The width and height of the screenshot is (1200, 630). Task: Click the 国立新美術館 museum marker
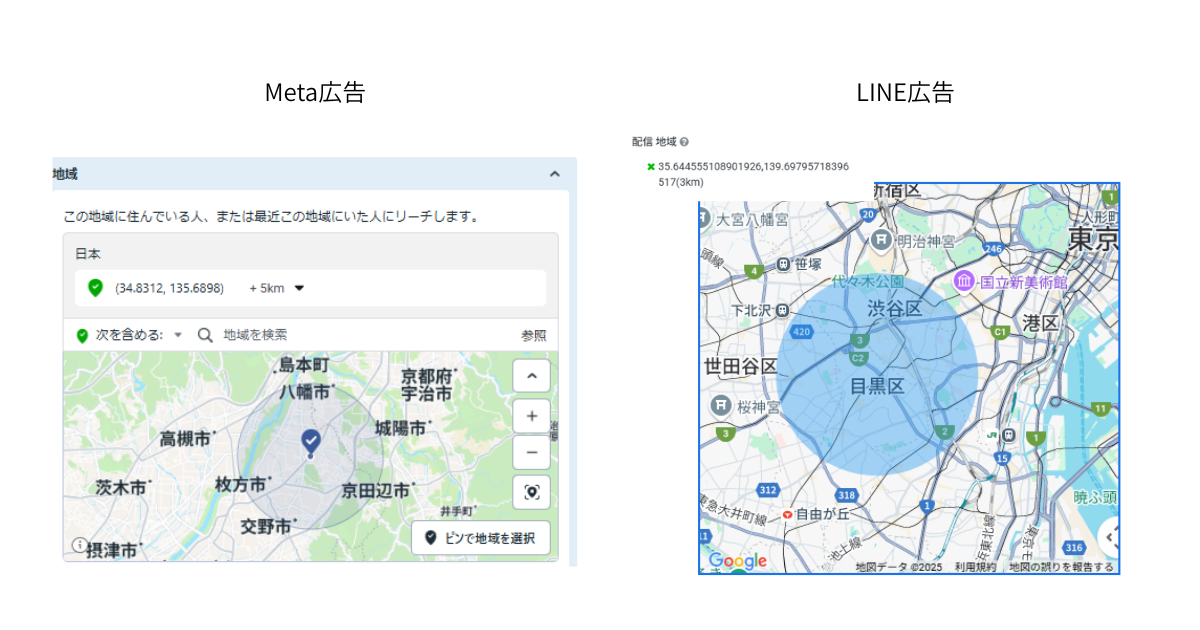964,282
